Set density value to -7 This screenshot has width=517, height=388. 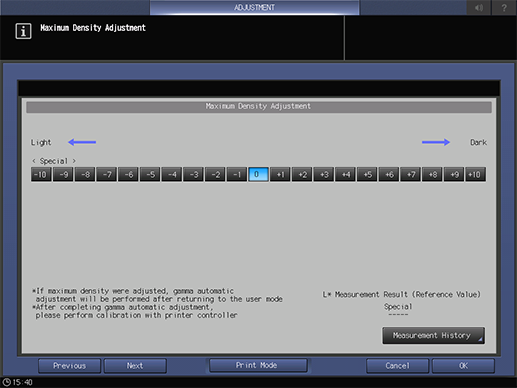tap(106, 174)
